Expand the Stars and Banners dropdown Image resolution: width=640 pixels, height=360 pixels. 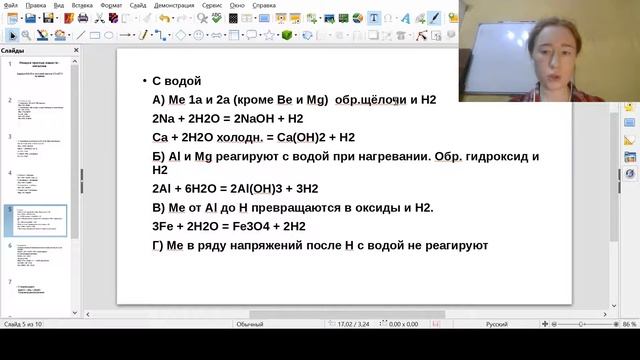[278, 36]
